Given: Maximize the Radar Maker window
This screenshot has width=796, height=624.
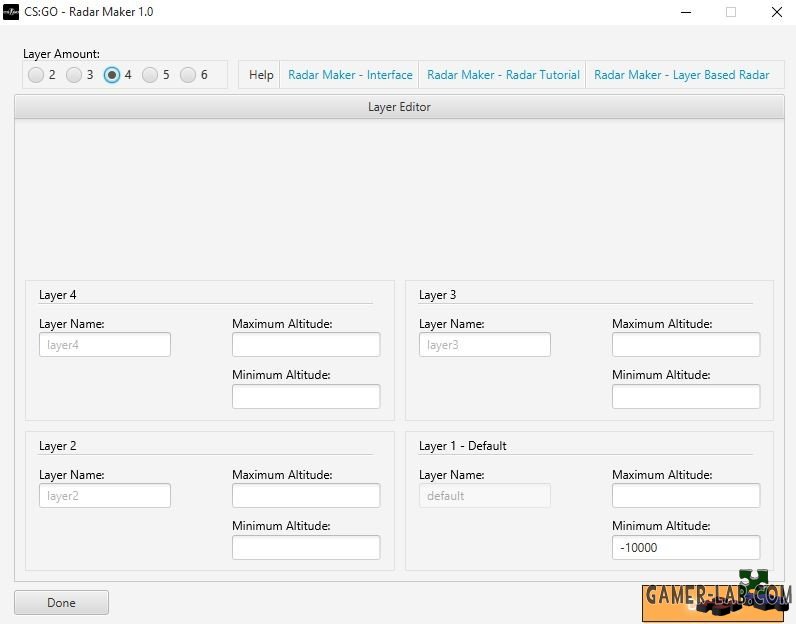Looking at the screenshot, I should point(731,12).
